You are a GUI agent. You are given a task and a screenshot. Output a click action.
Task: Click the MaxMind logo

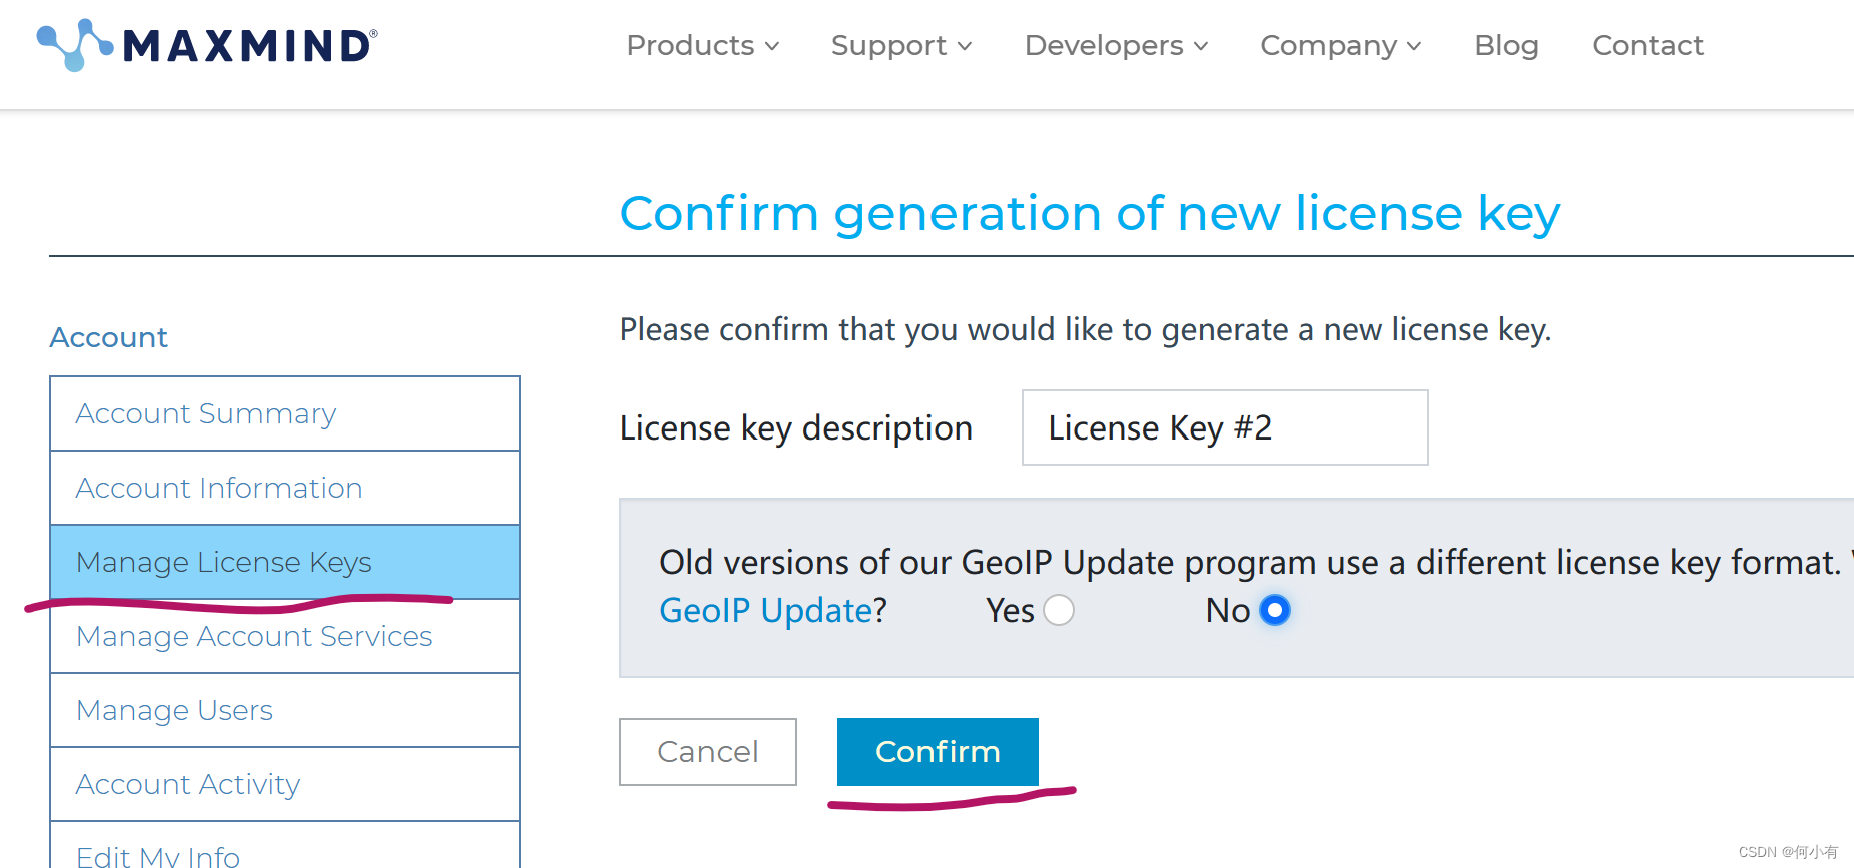[207, 45]
